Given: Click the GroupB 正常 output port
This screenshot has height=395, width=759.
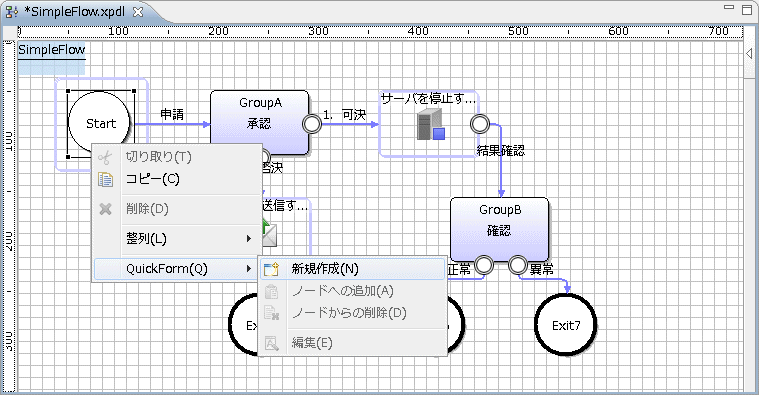Looking at the screenshot, I should 484,265.
